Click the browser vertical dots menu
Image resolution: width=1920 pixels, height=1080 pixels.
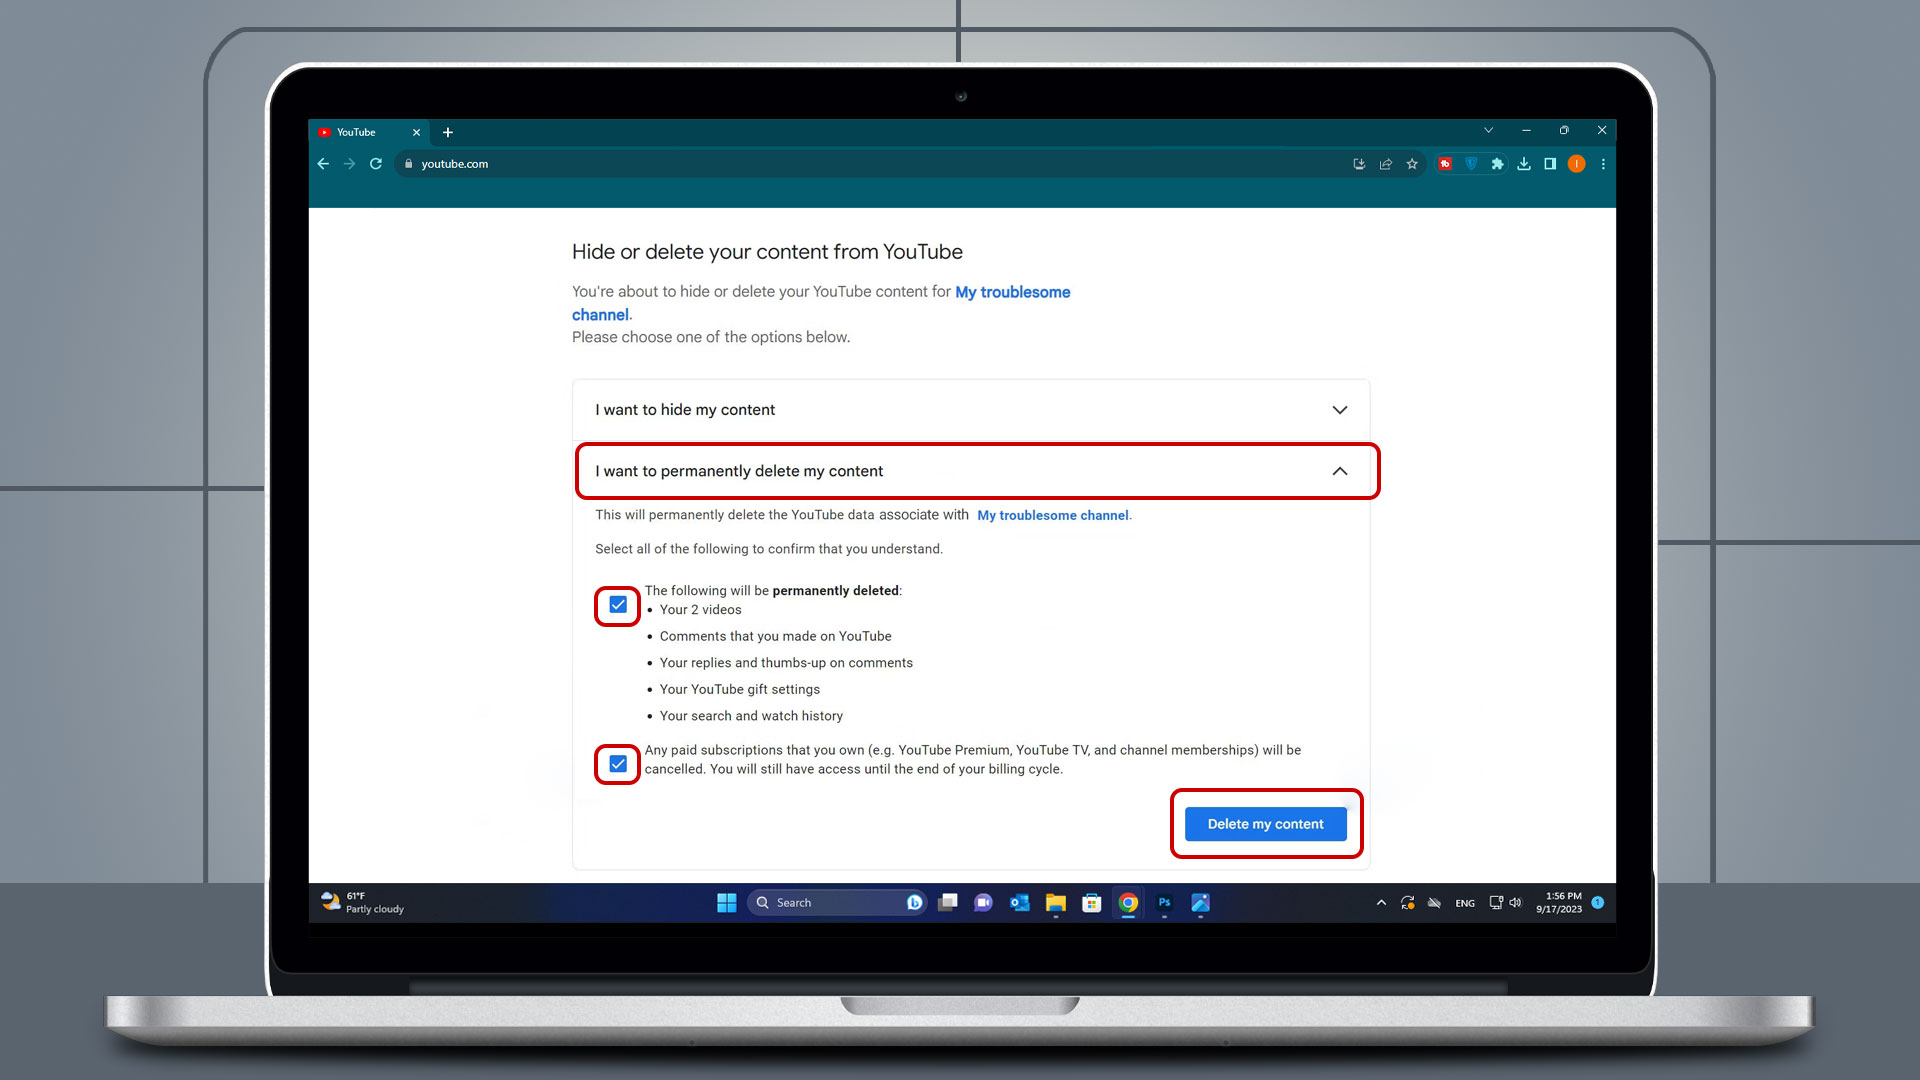coord(1604,164)
